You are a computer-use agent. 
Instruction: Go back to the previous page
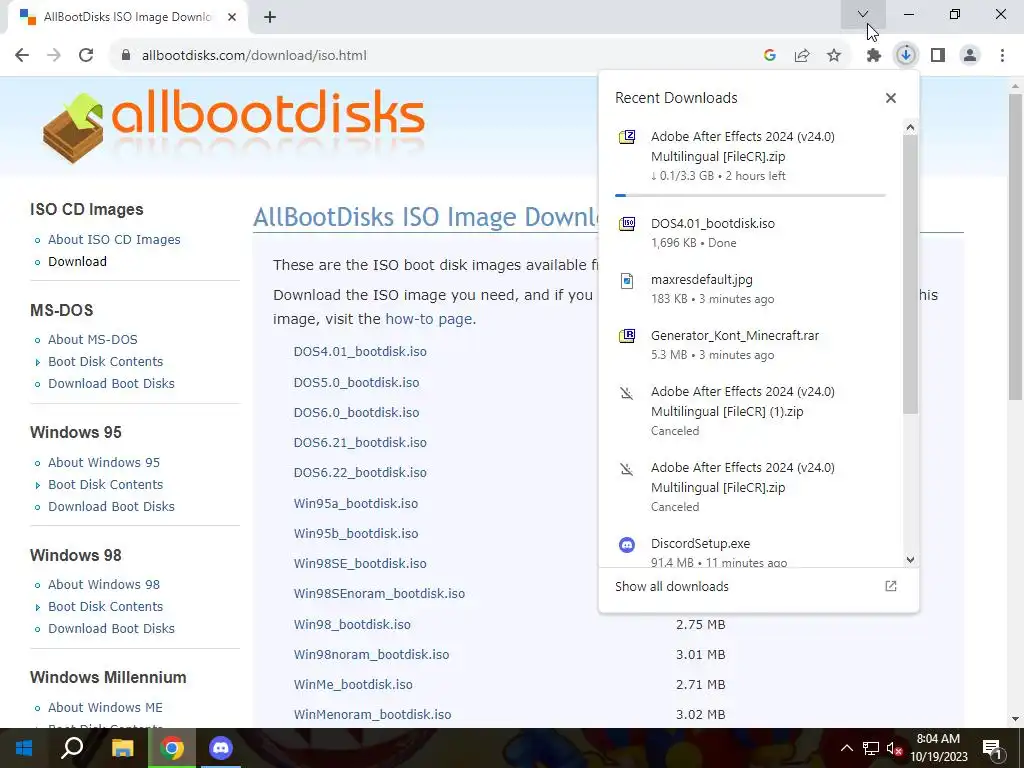tap(22, 55)
